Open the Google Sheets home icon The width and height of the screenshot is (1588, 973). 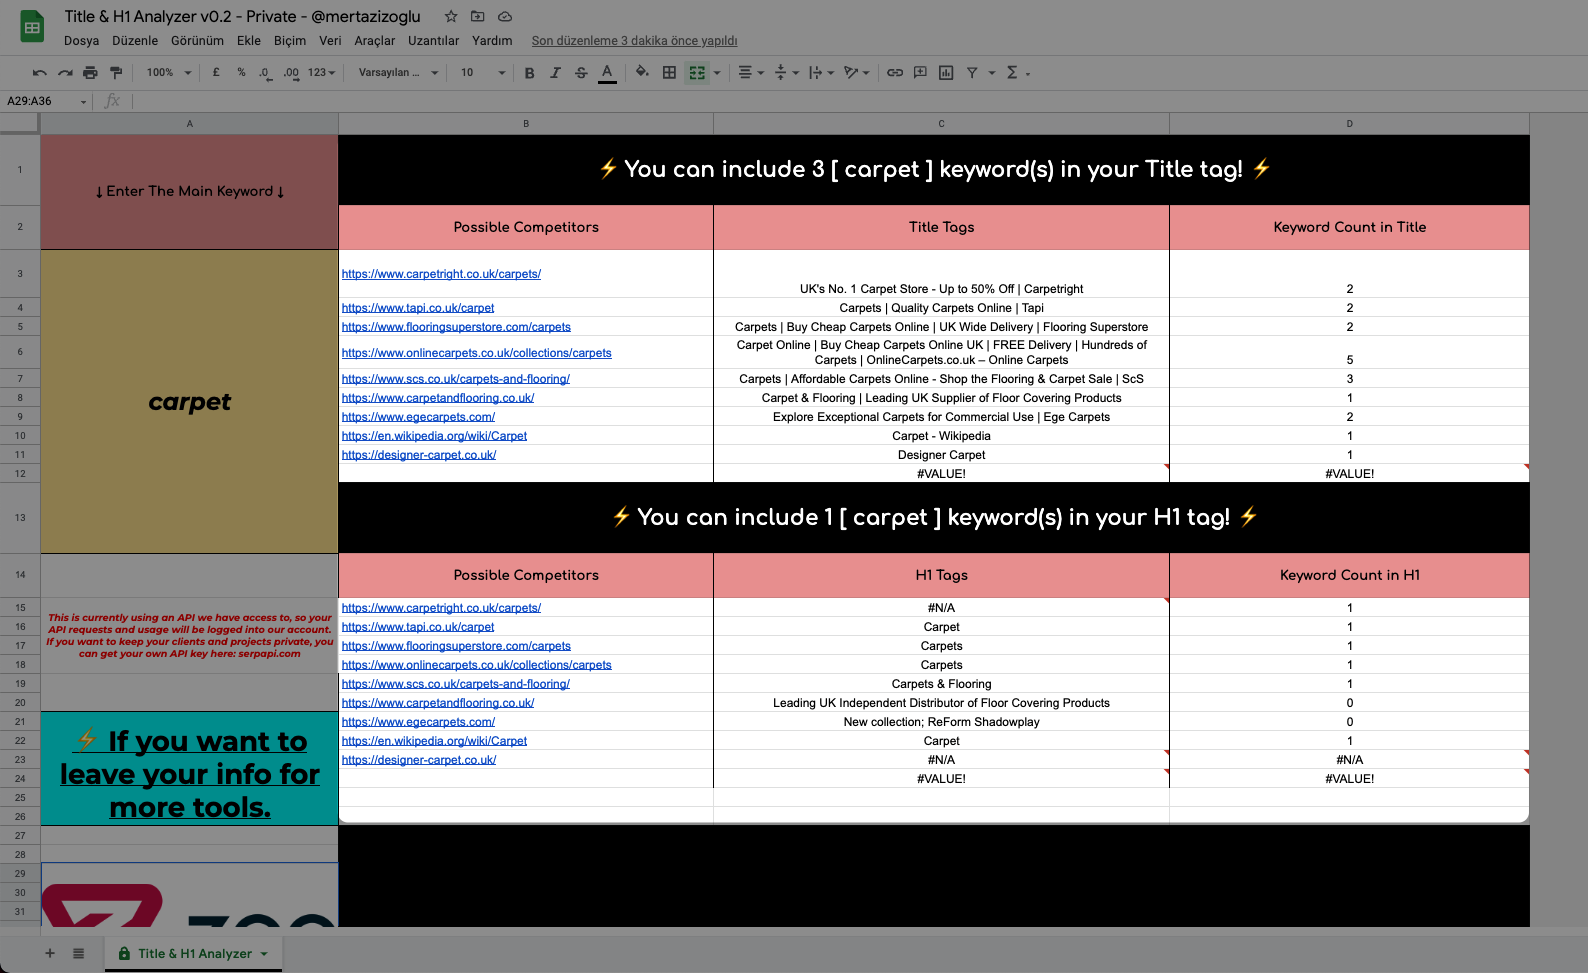[x=32, y=27]
